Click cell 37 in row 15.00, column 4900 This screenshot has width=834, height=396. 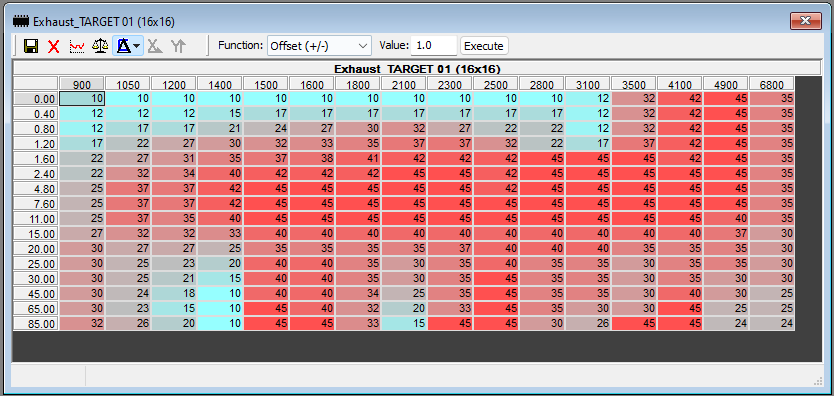tap(726, 233)
